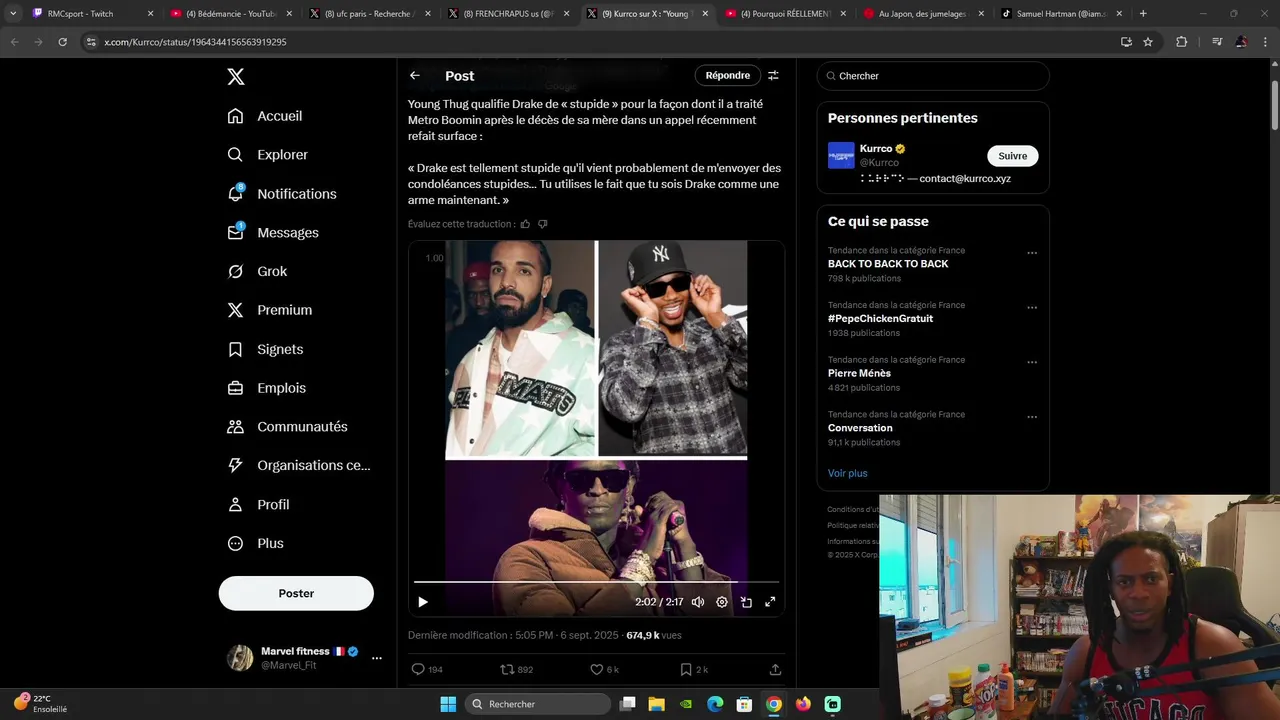
Task: Expand the Plus more menu
Action: (255, 544)
